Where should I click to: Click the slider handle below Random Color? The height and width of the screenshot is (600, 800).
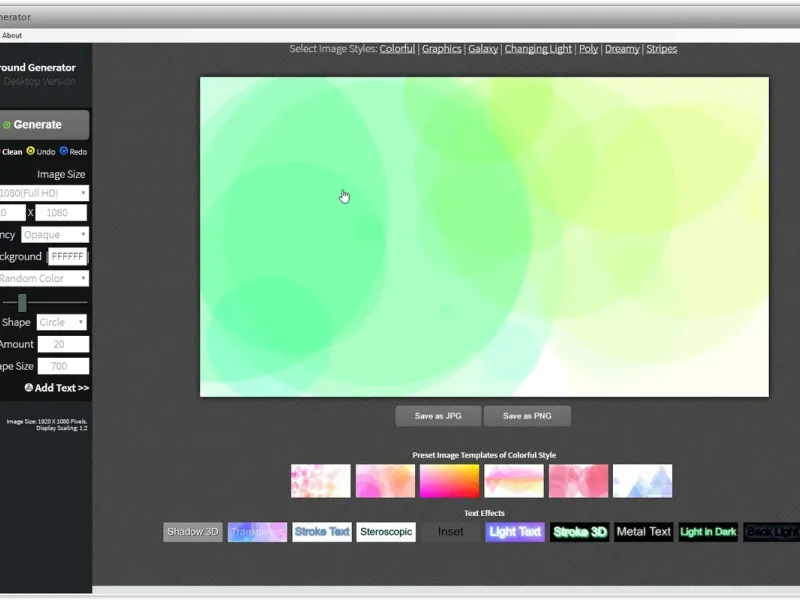(22, 303)
